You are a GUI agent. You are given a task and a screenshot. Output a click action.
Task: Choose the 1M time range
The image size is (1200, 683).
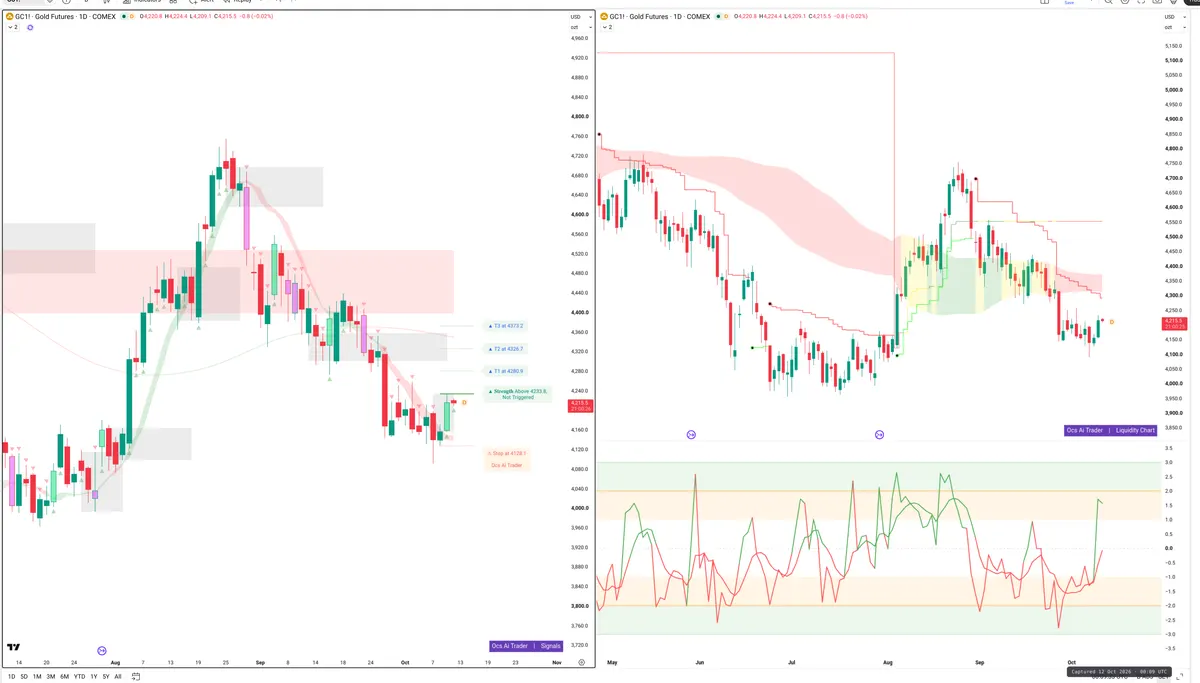[x=37, y=676]
